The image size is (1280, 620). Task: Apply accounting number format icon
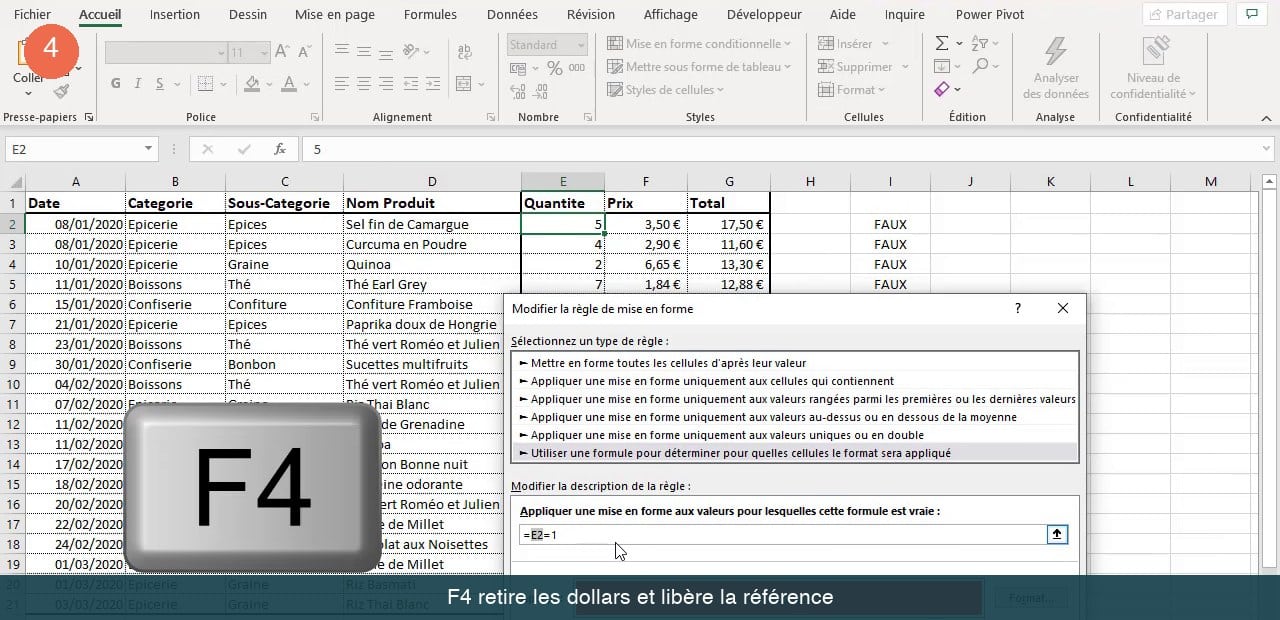click(x=517, y=69)
